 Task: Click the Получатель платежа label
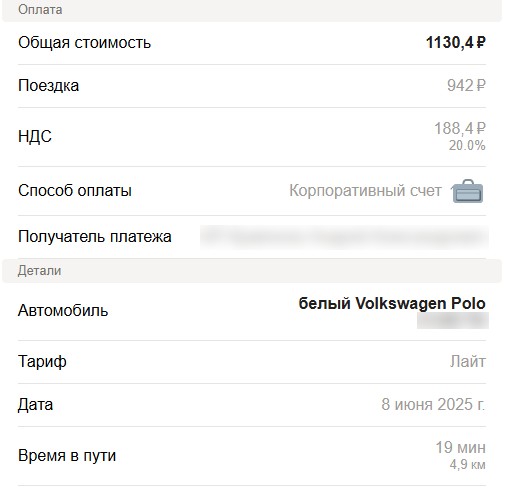pyautogui.click(x=95, y=237)
